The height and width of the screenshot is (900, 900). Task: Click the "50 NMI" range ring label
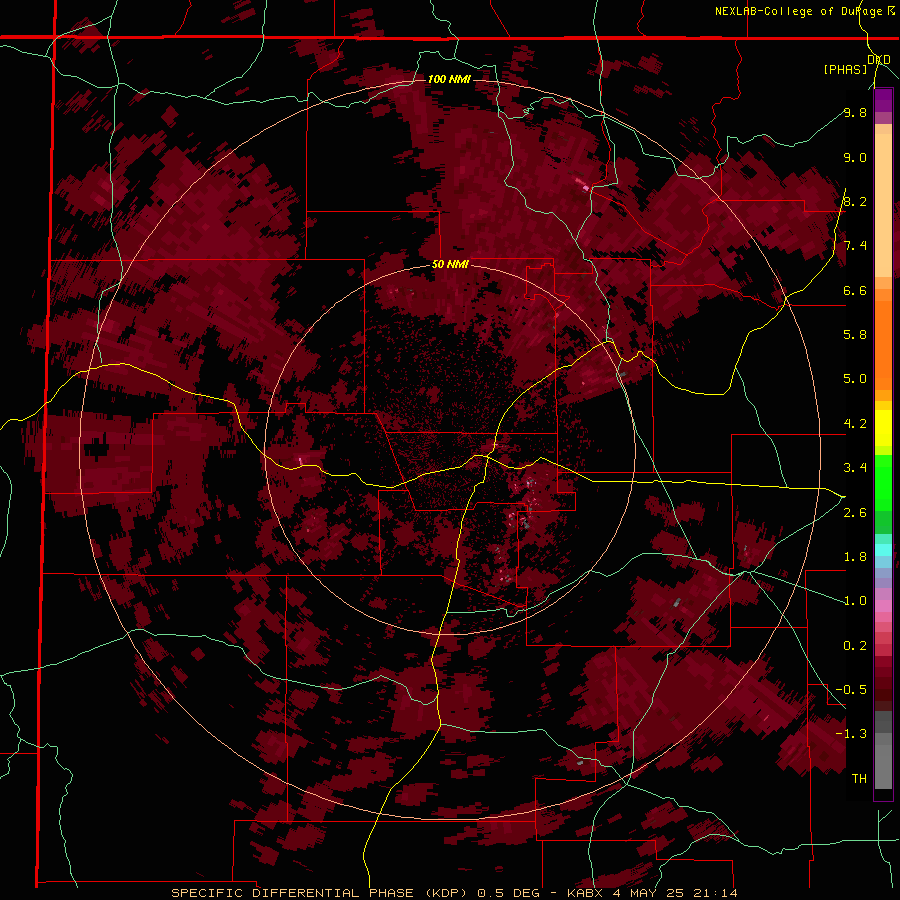pyautogui.click(x=450, y=265)
